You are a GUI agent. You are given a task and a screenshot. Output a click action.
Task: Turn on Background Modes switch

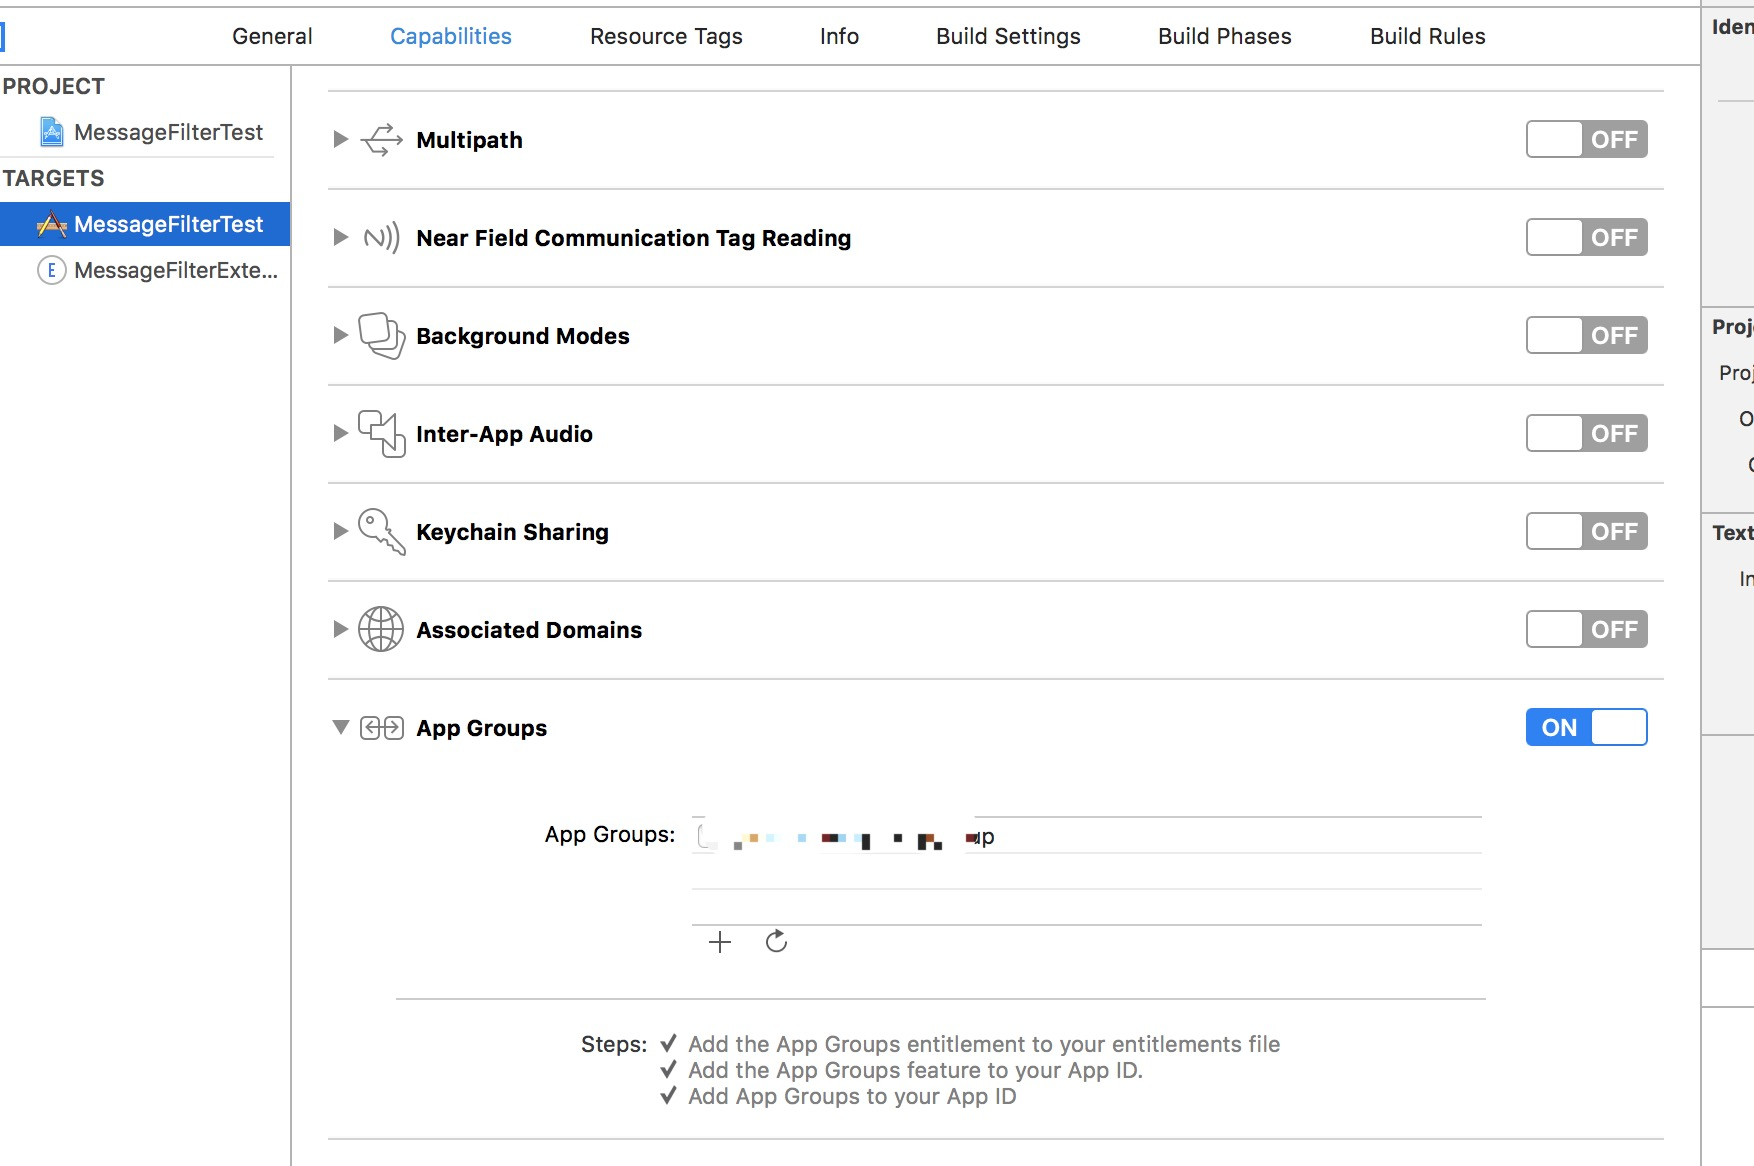coord(1586,336)
